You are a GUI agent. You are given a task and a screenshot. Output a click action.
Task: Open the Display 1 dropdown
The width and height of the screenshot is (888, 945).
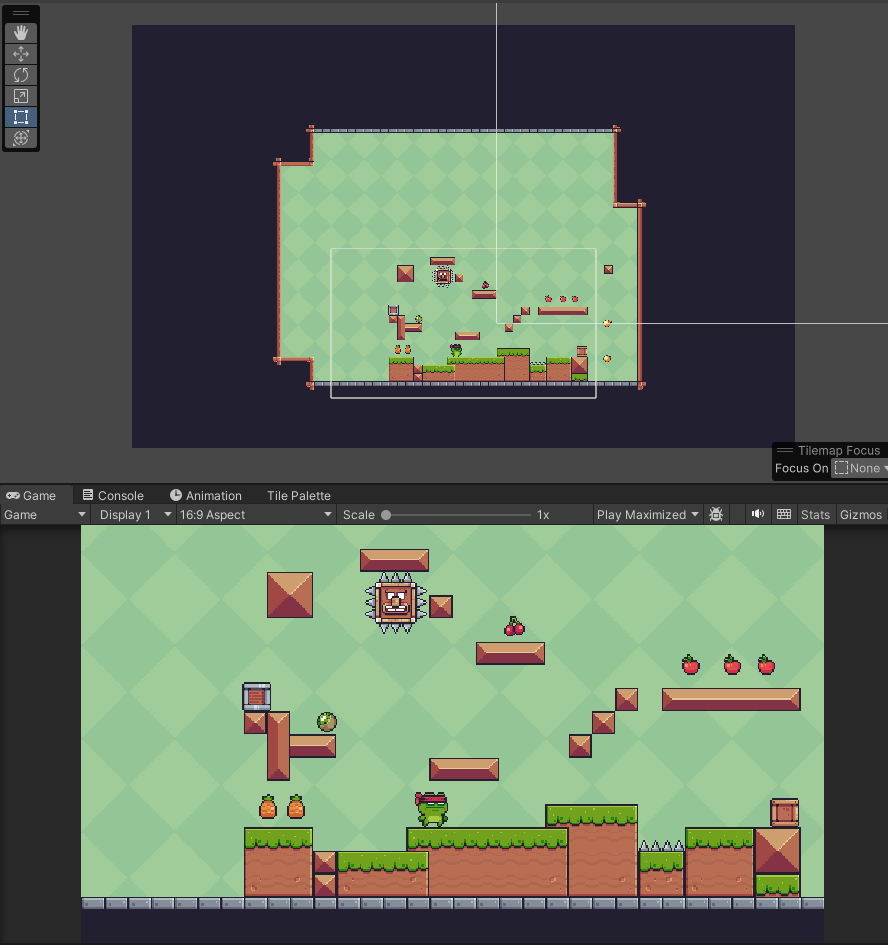(134, 515)
